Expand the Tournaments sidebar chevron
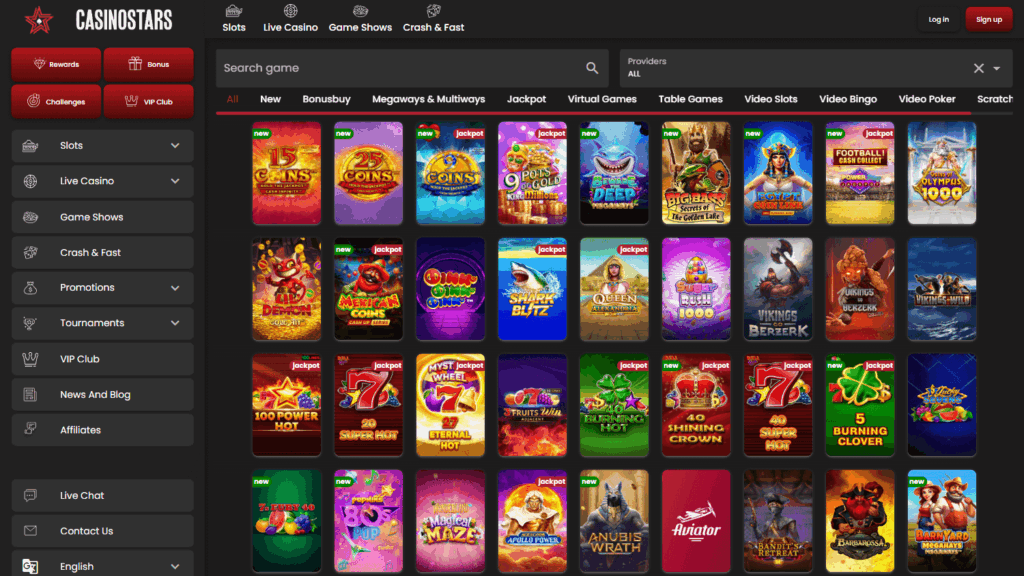Viewport: 1024px width, 576px height. click(175, 323)
